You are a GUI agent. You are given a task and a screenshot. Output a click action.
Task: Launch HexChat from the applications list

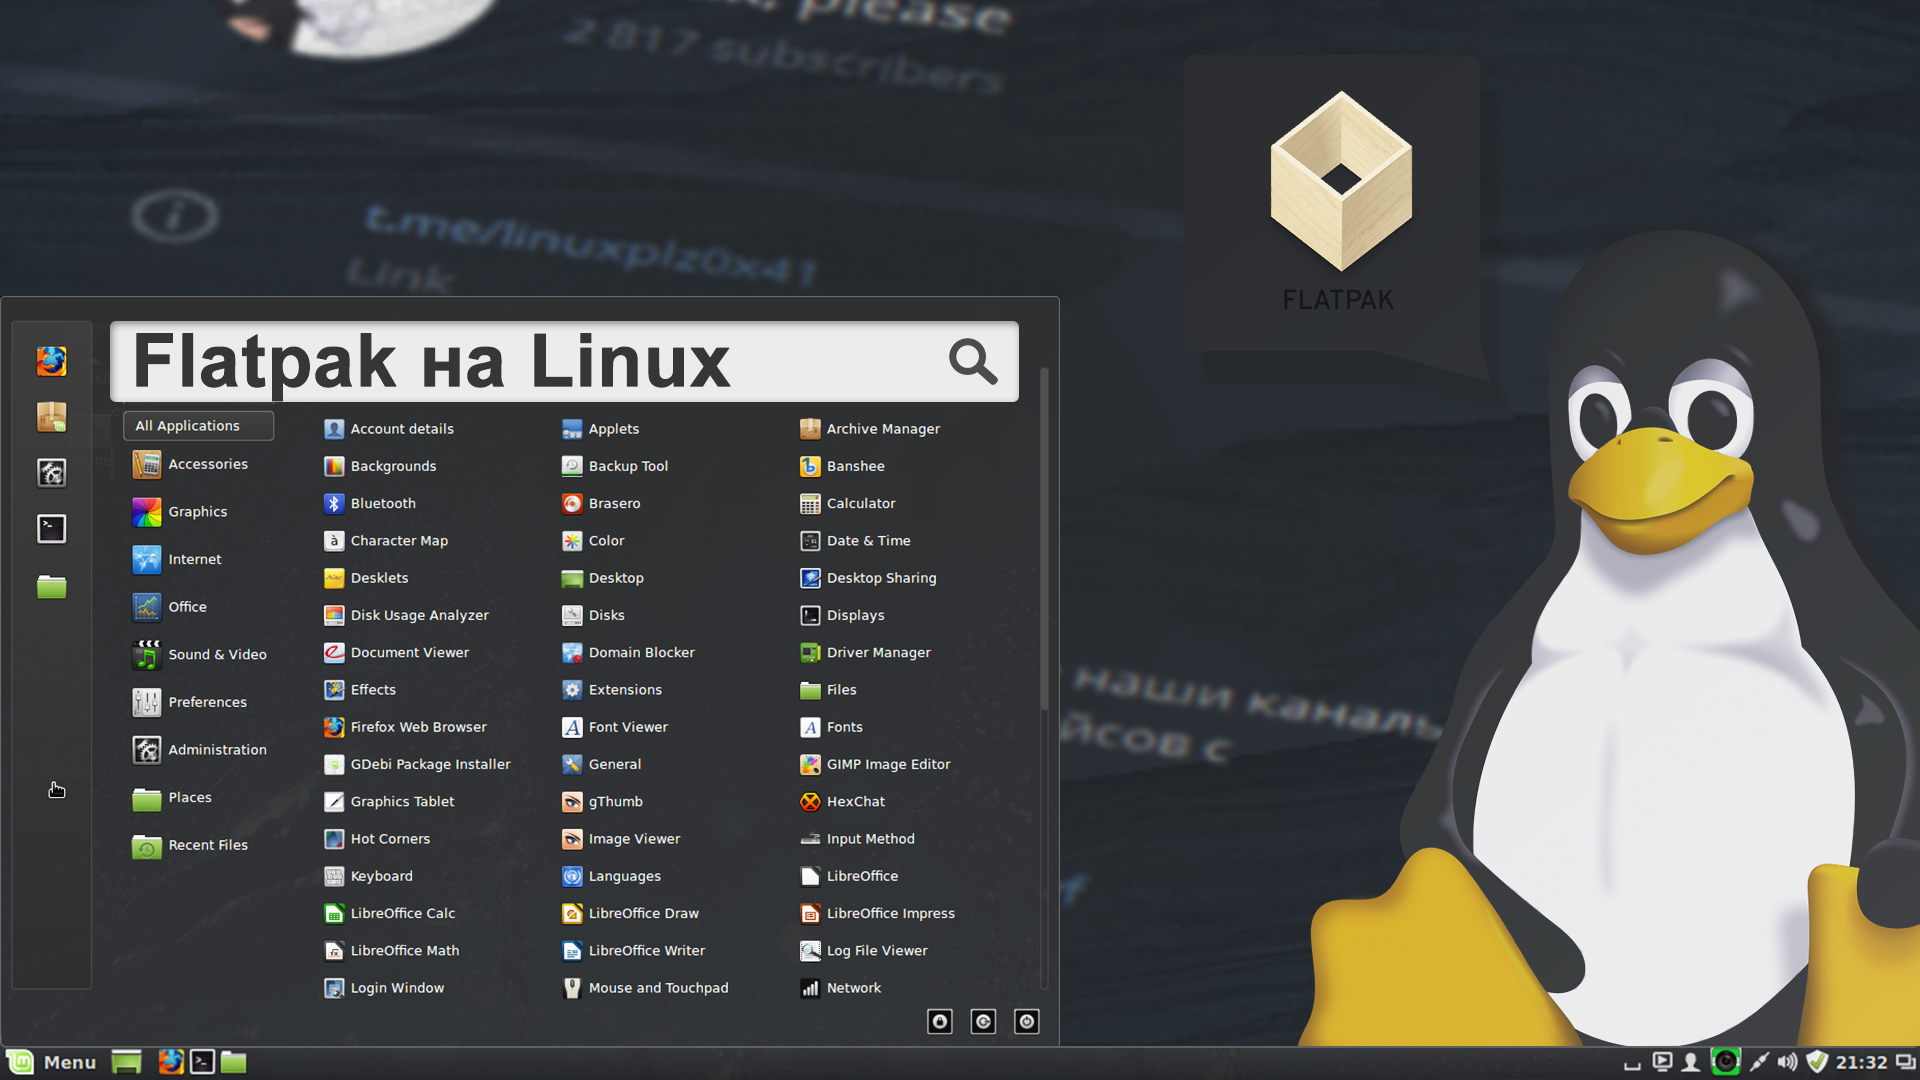click(x=855, y=801)
